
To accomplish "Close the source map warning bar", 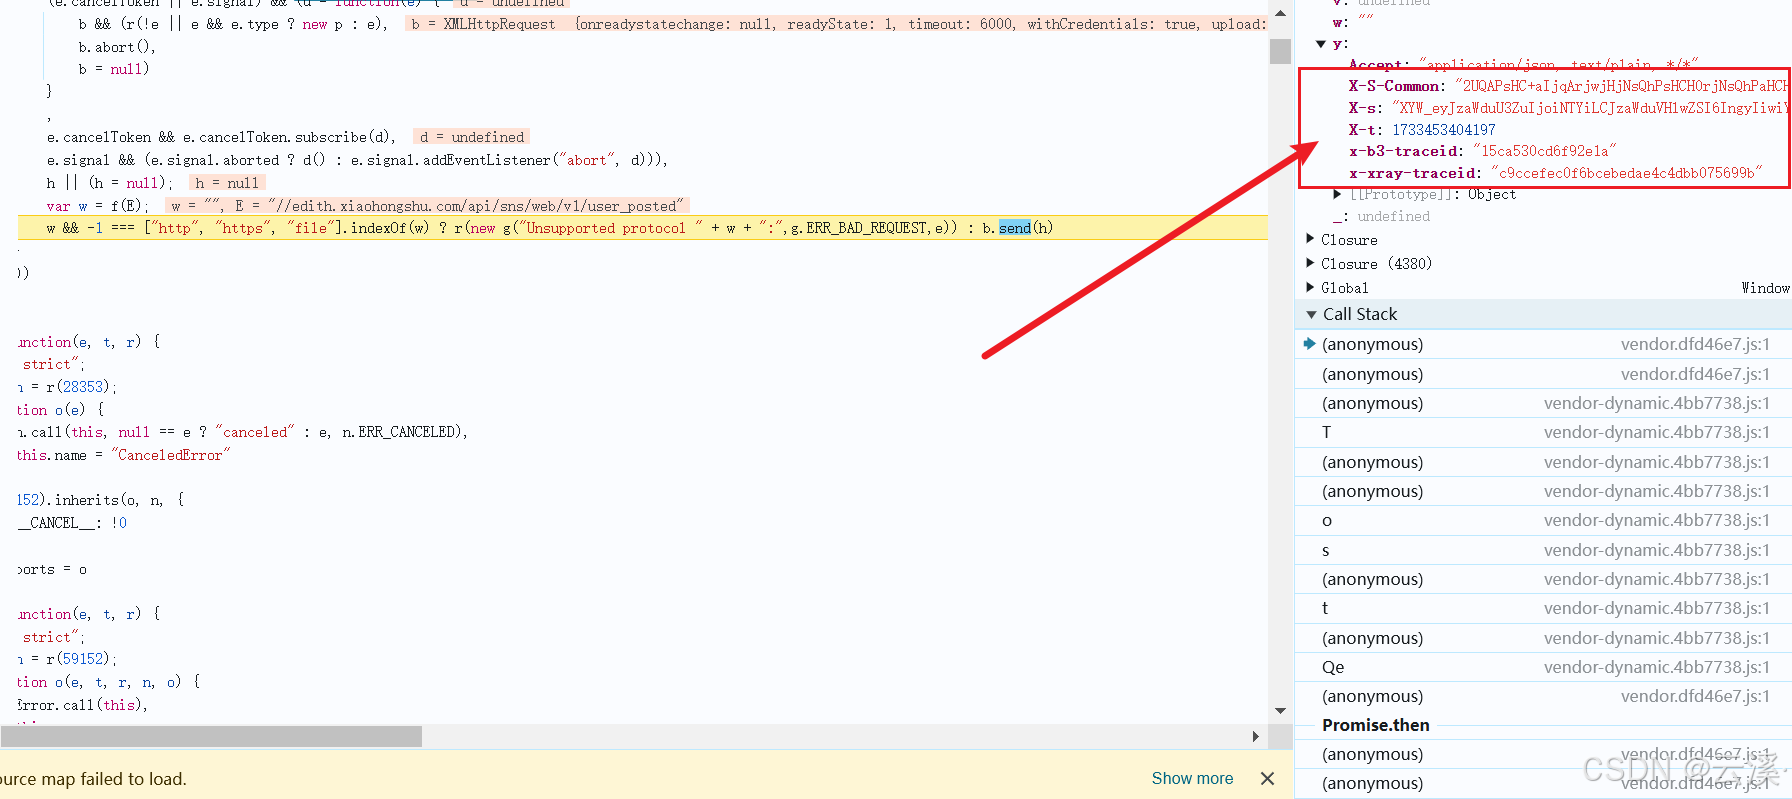I will 1267,778.
